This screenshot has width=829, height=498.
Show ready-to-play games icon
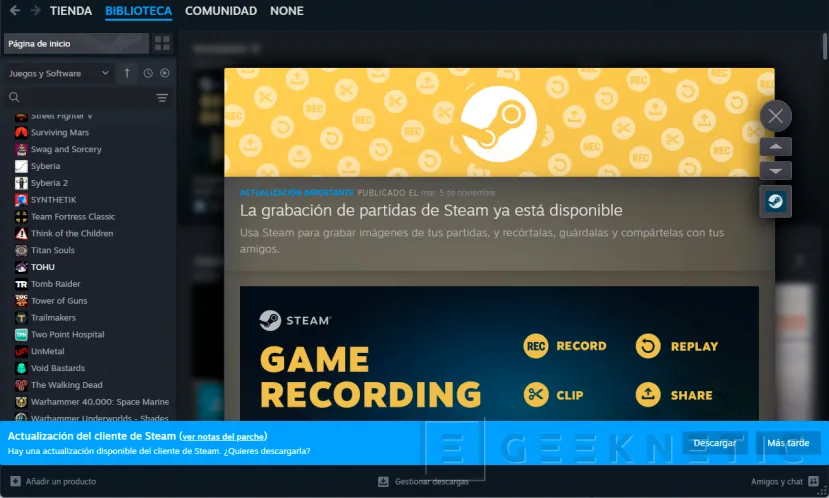pyautogui.click(x=165, y=73)
